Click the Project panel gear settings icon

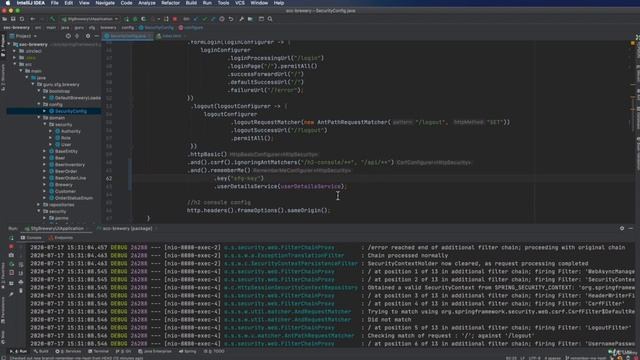87,36
